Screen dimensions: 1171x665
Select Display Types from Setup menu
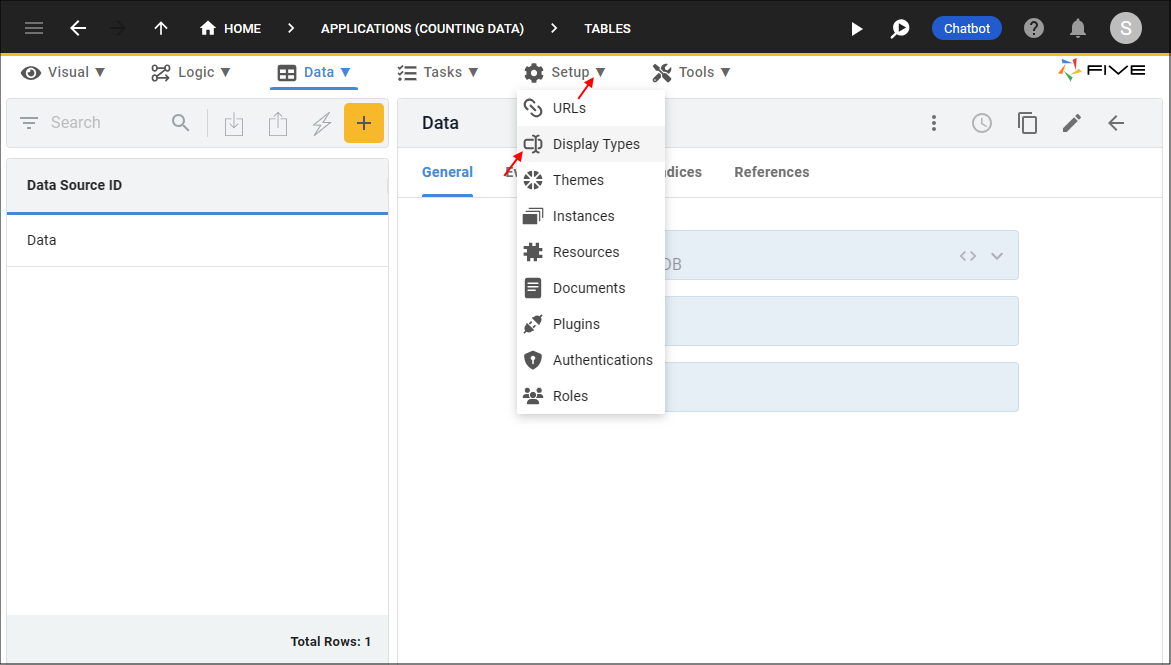click(x=595, y=144)
